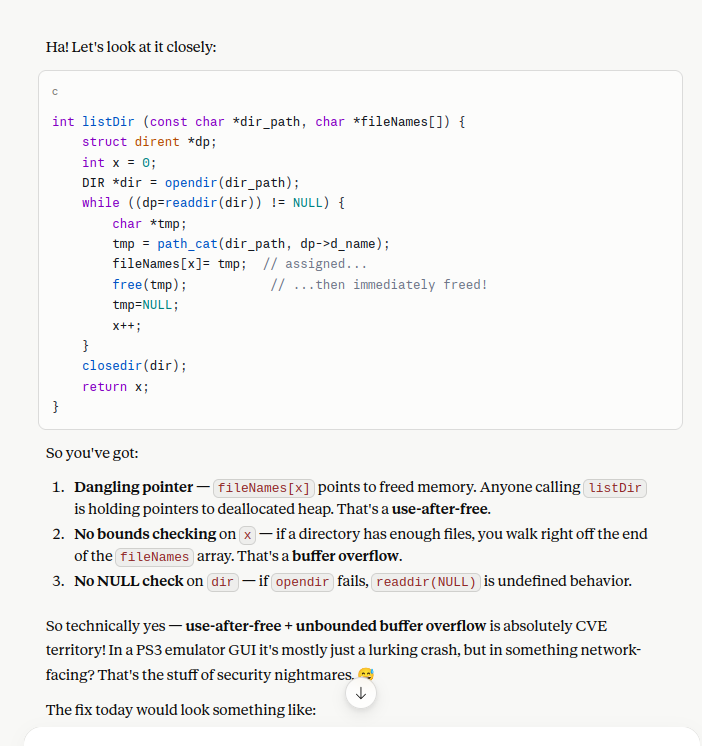Click the inline code 'listDir'
Screen dimensions: 702x746
click(x=615, y=488)
